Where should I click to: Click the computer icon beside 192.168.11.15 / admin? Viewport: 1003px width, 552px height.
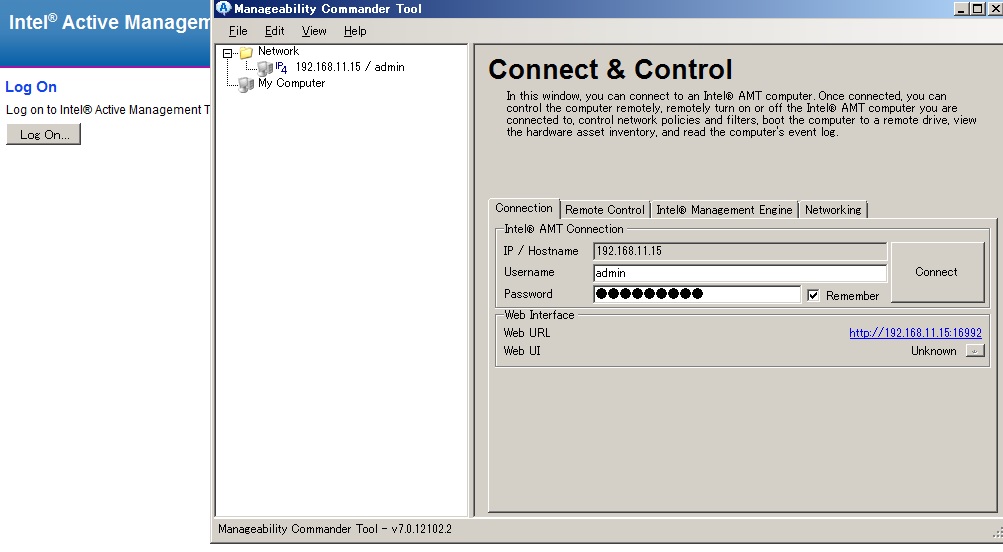[x=265, y=67]
